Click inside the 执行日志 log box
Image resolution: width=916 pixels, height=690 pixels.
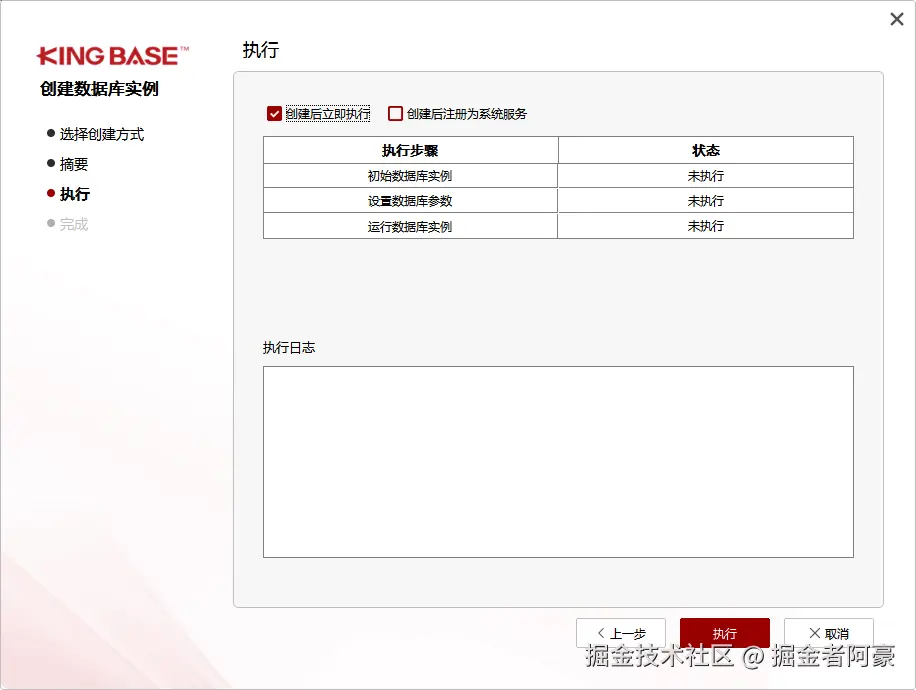point(558,462)
